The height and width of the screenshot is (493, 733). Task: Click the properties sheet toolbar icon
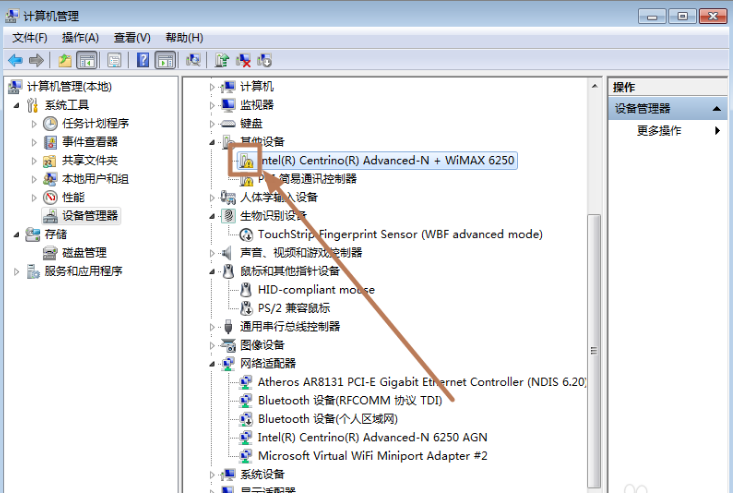click(115, 60)
